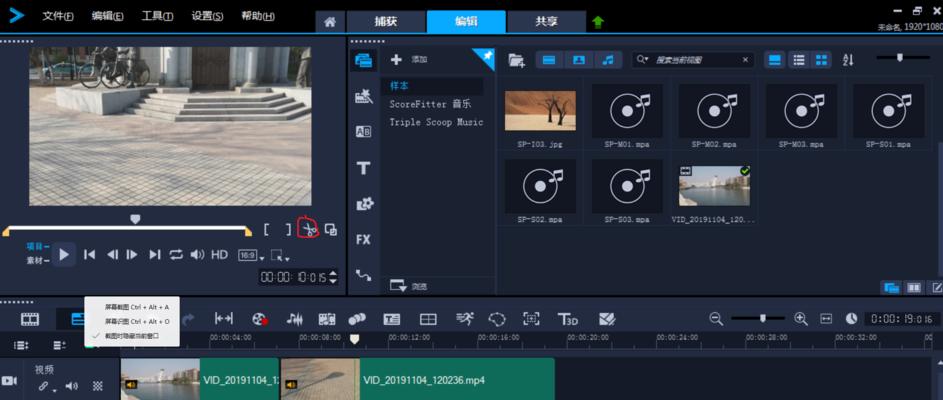Import media files folder icon
This screenshot has height=400, width=943.
(516, 60)
